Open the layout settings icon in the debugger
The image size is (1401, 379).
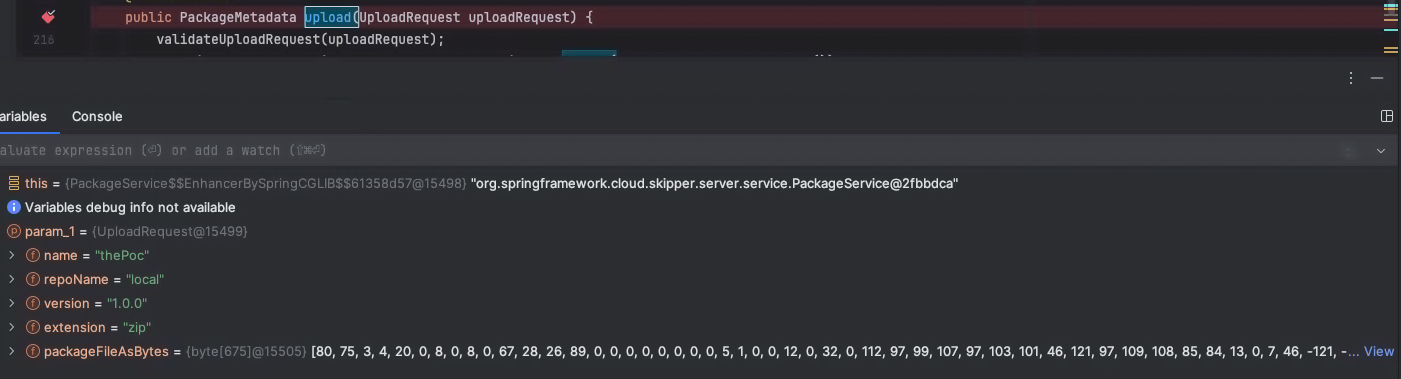click(1387, 116)
